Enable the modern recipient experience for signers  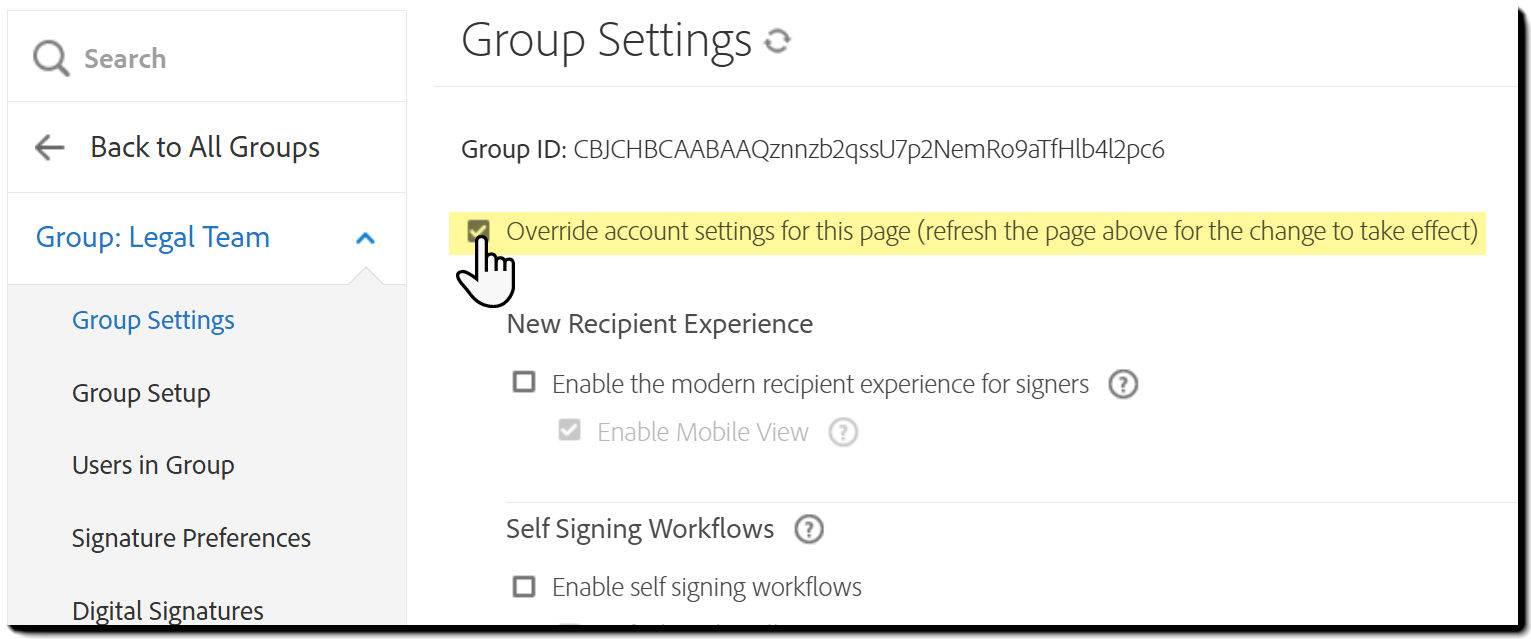(524, 382)
